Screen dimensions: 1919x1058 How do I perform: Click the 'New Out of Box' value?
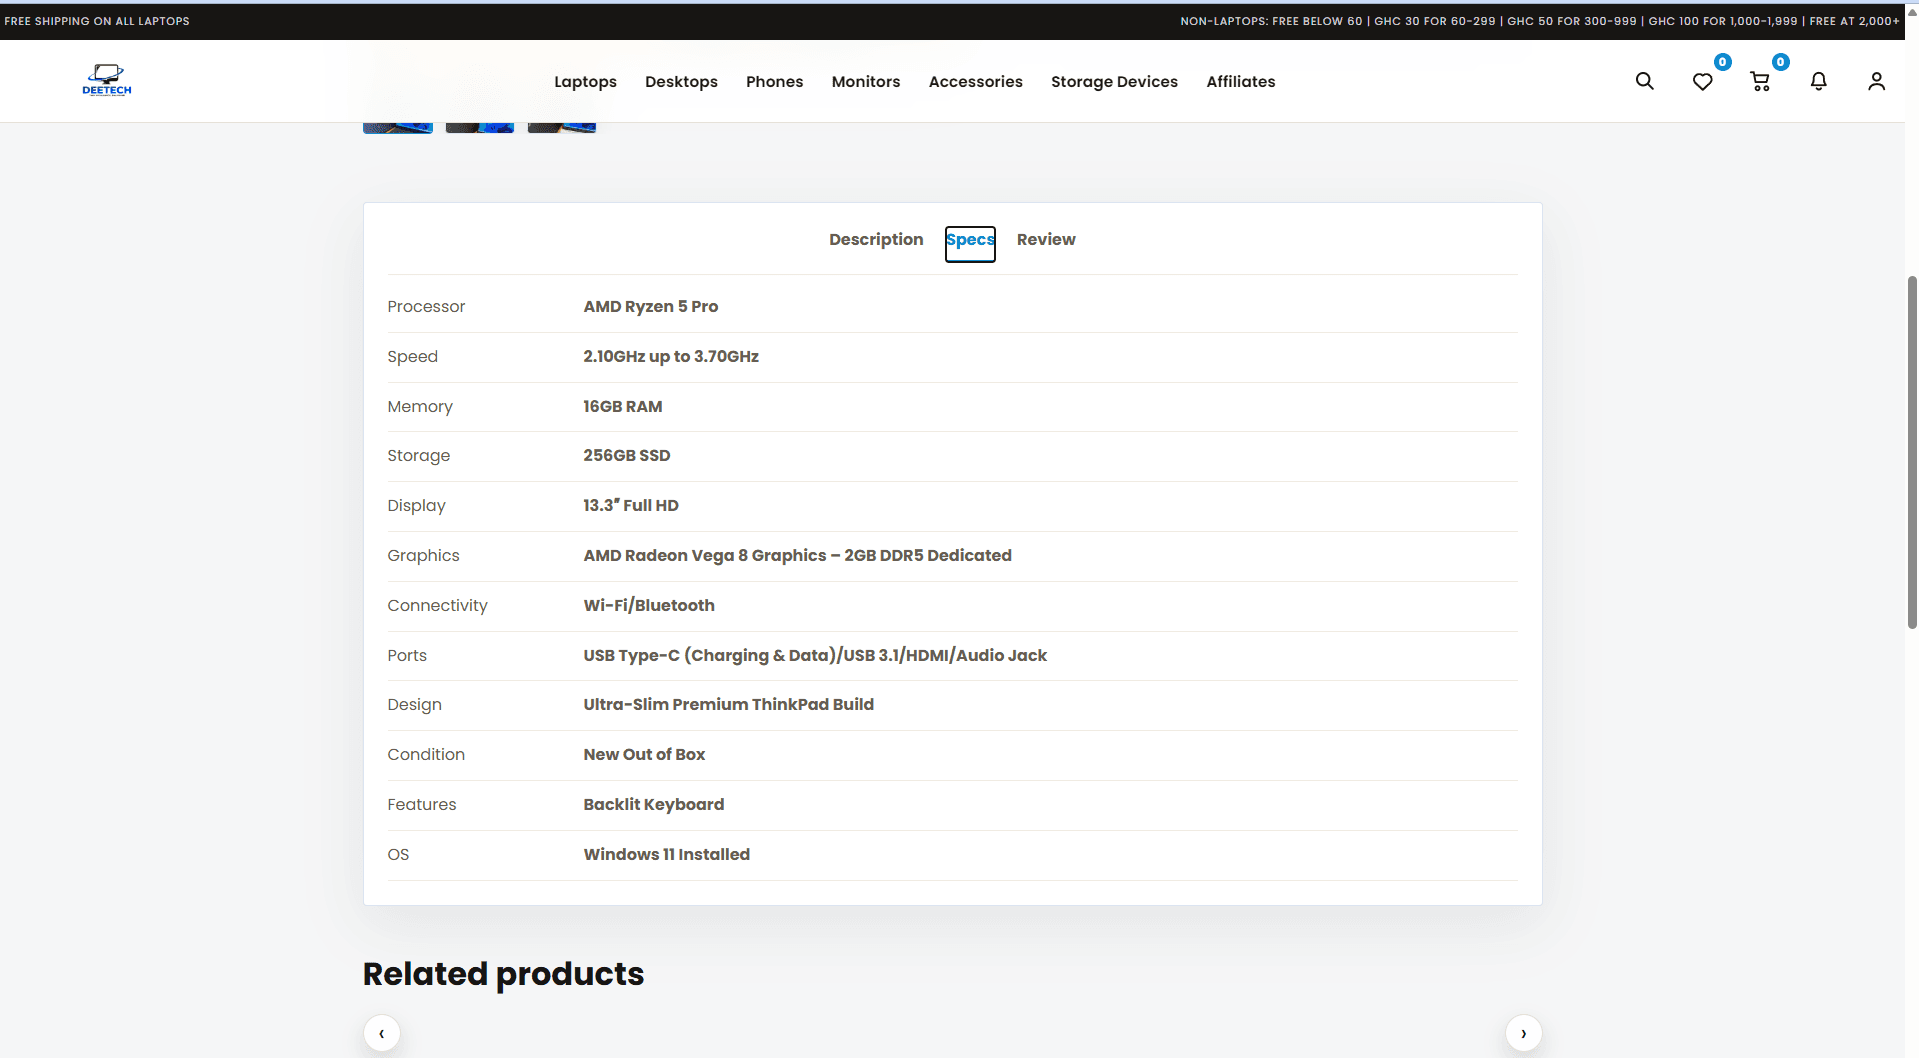[x=644, y=754]
